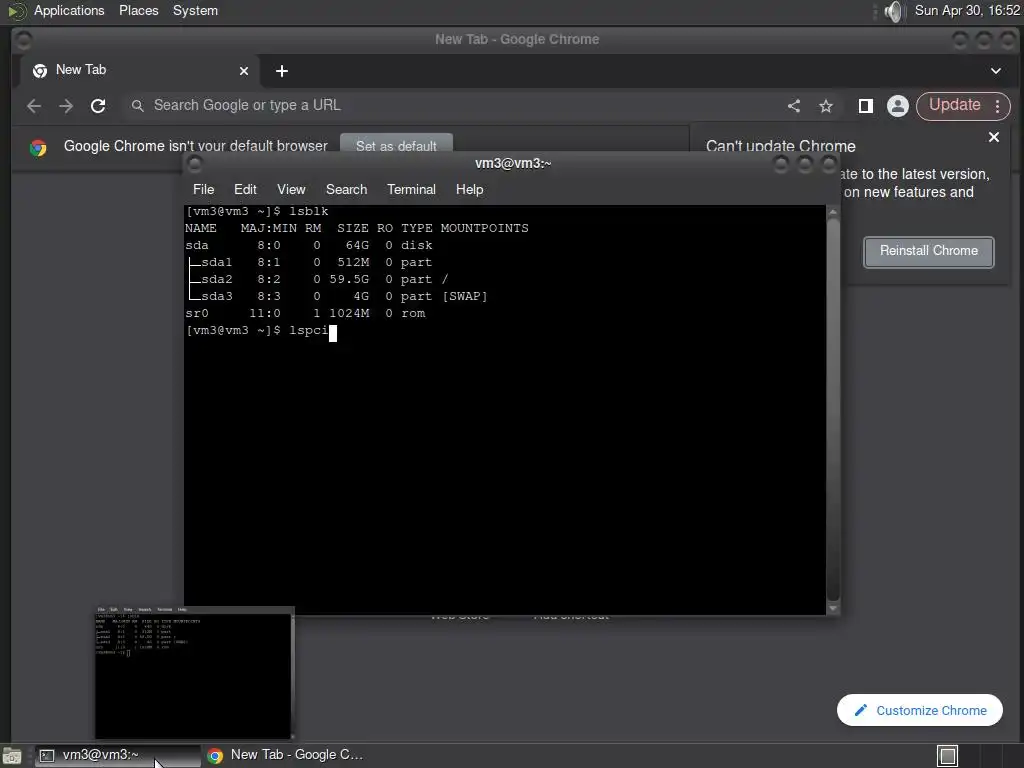Open Chrome profile avatar

pyautogui.click(x=898, y=106)
